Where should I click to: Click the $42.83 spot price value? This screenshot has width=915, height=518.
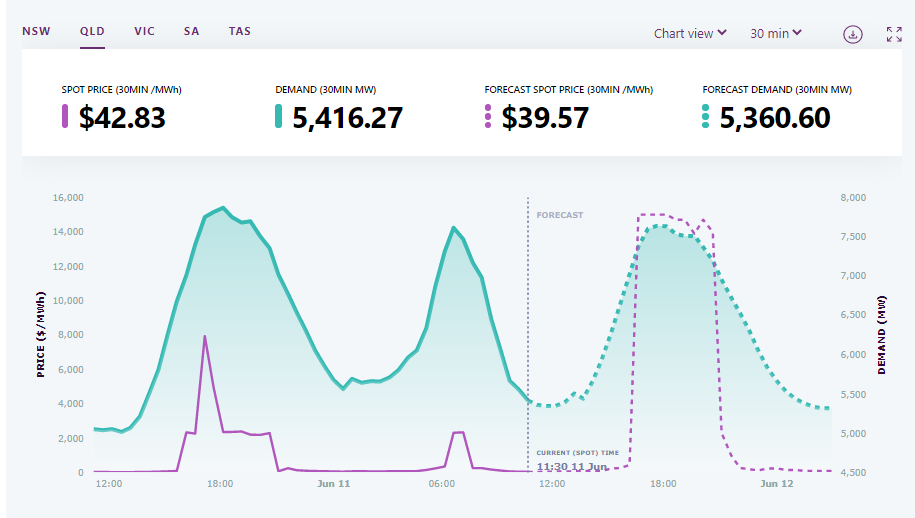click(x=122, y=118)
